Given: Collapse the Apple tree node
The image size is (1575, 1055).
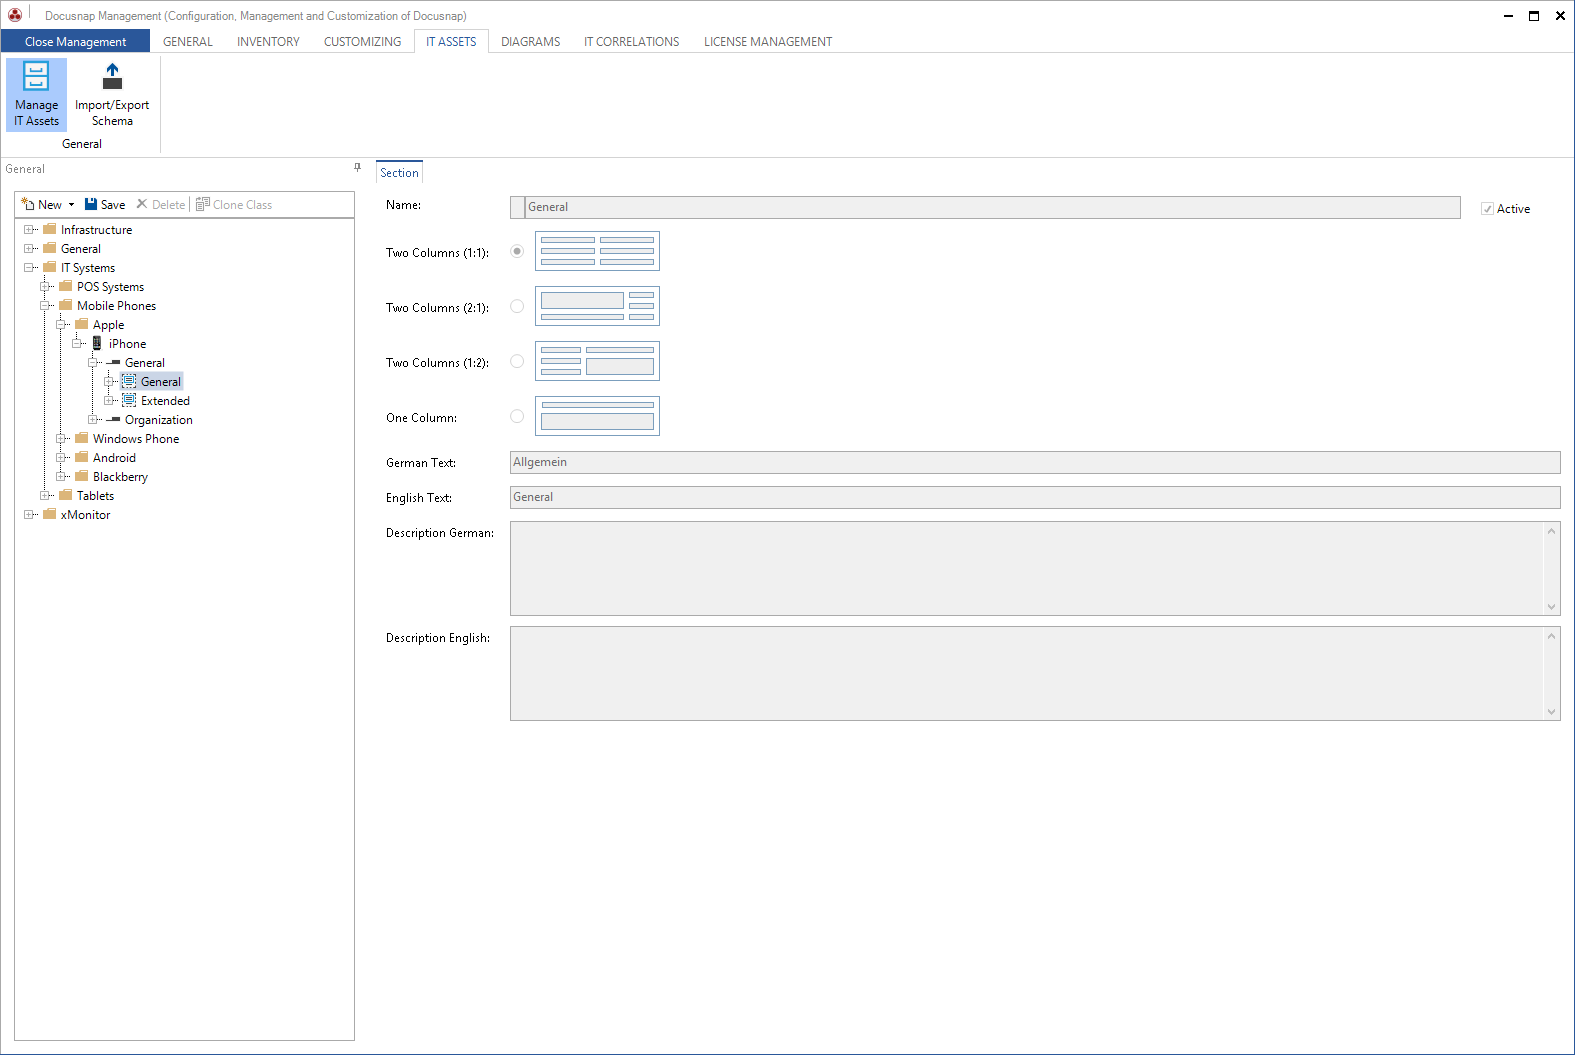Looking at the screenshot, I should pyautogui.click(x=61, y=324).
